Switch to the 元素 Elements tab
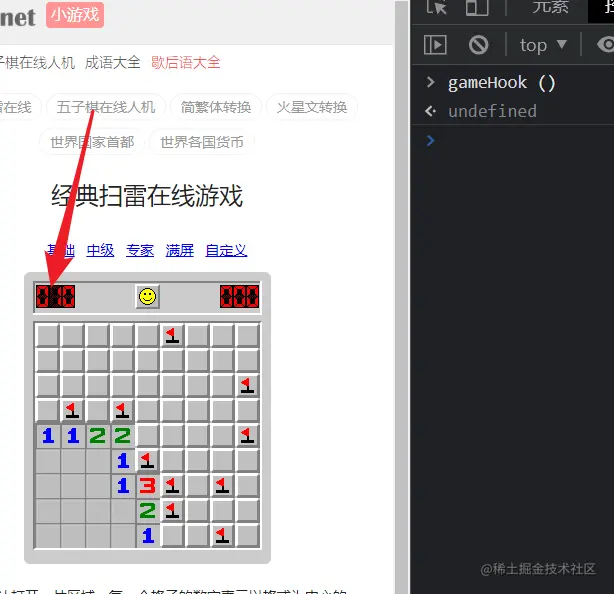The height and width of the screenshot is (594, 614). [x=550, y=7]
